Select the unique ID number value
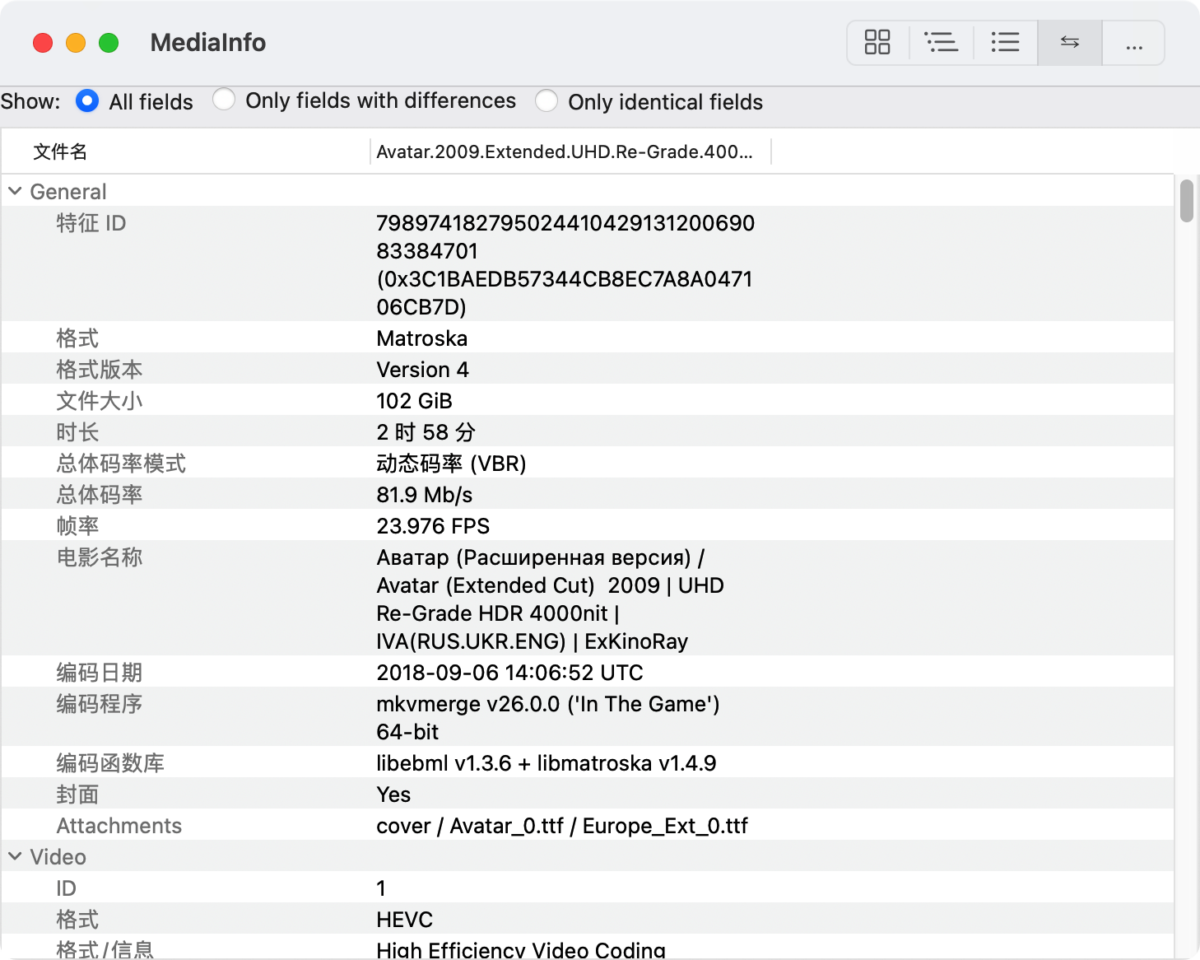1200x960 pixels. [565, 265]
